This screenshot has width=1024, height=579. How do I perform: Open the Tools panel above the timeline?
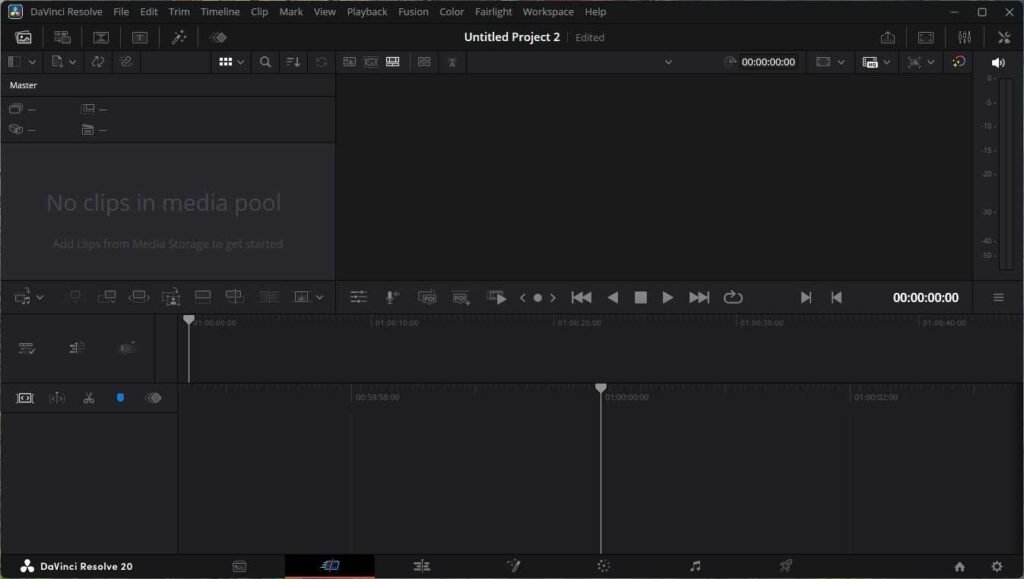tap(359, 297)
